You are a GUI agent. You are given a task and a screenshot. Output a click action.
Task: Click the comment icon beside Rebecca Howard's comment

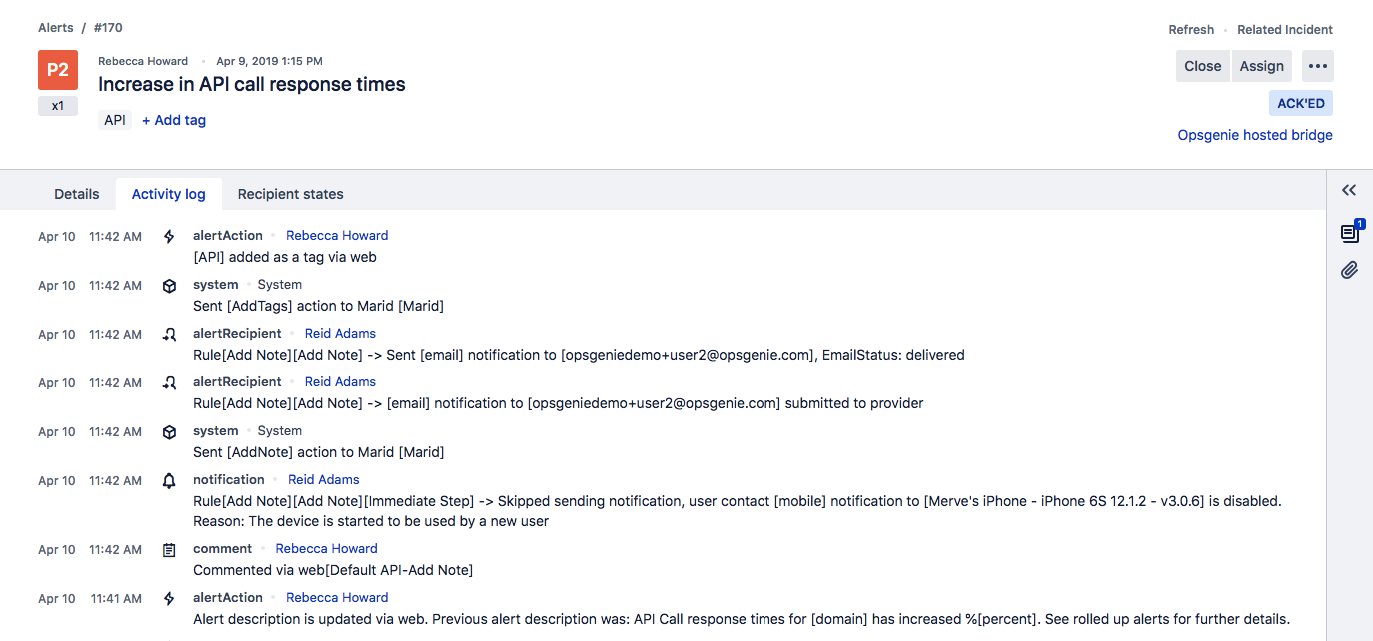point(169,549)
